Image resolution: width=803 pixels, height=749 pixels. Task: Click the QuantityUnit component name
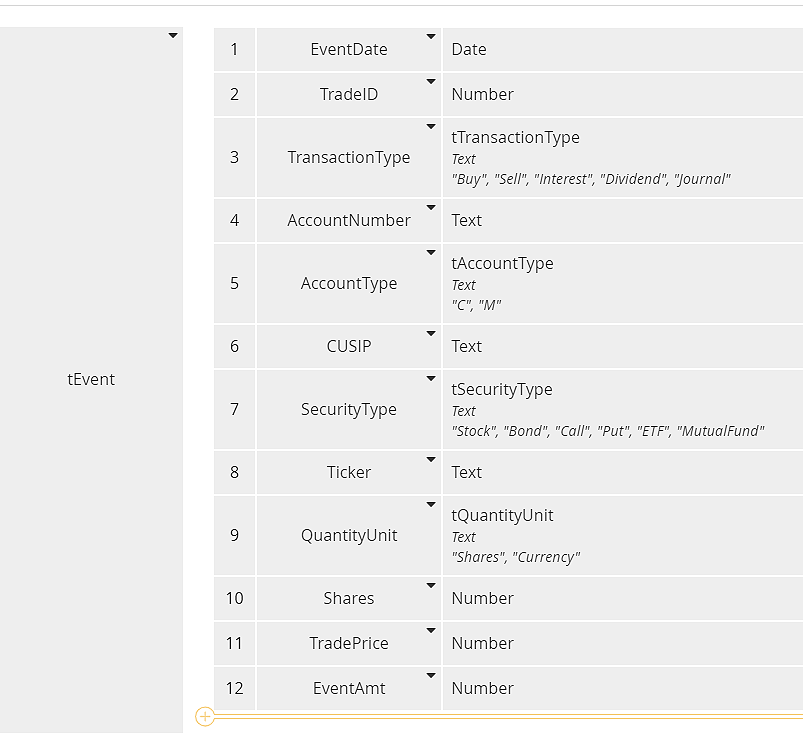tap(348, 535)
